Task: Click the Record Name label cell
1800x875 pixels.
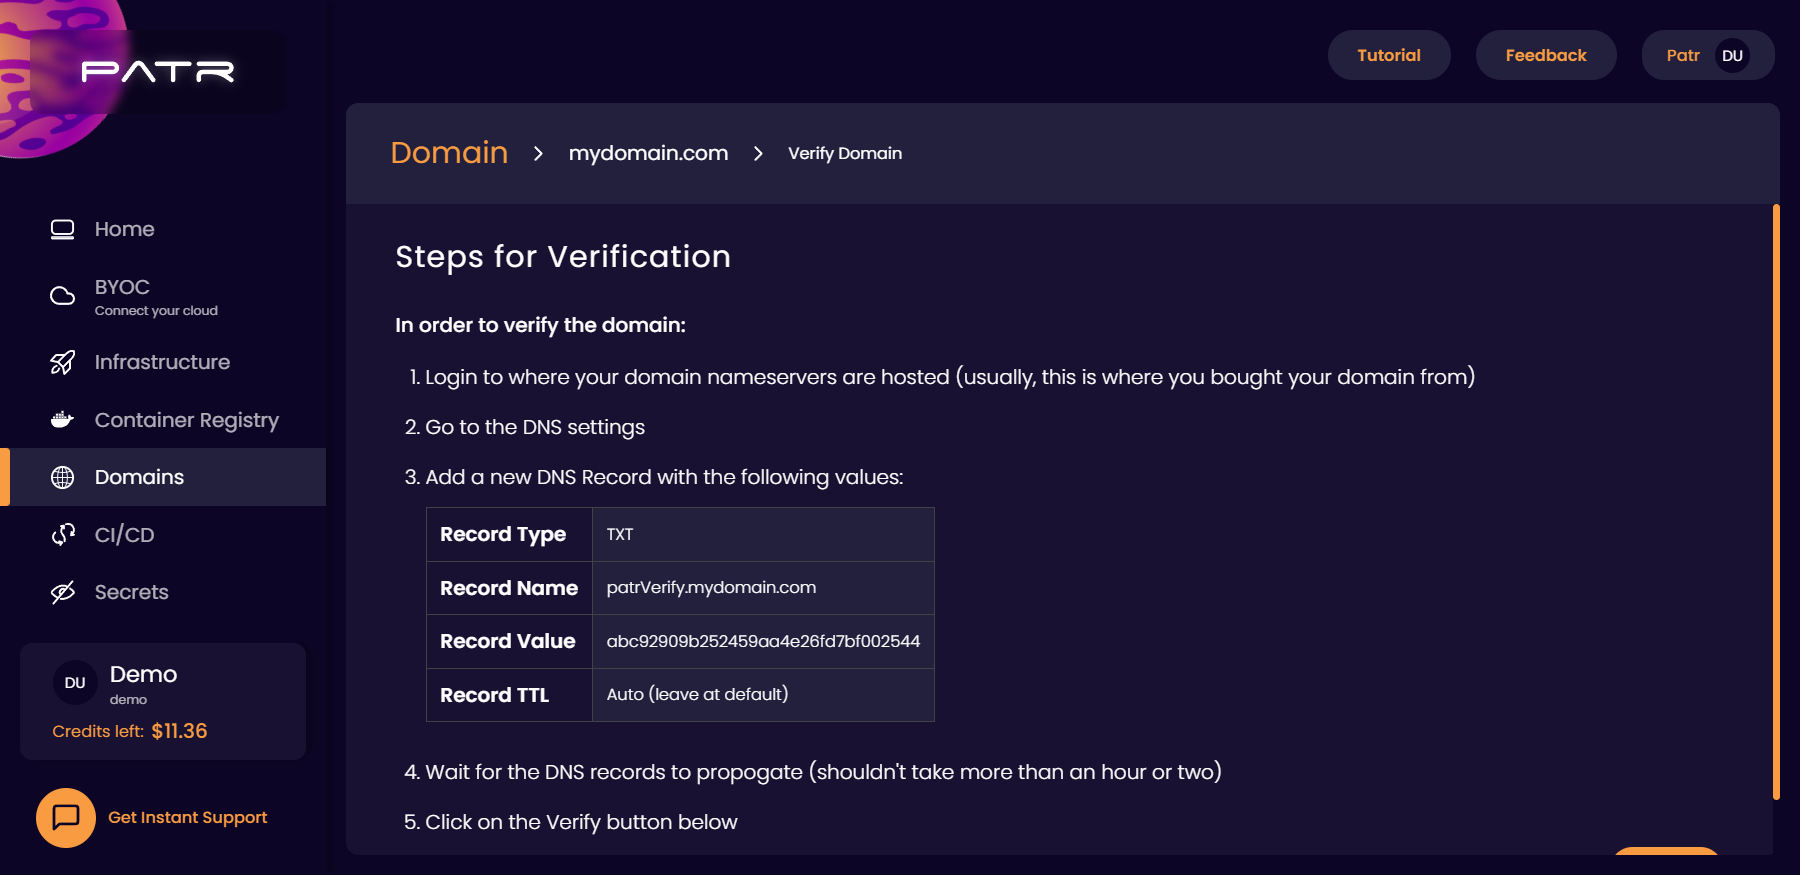Action: point(509,588)
